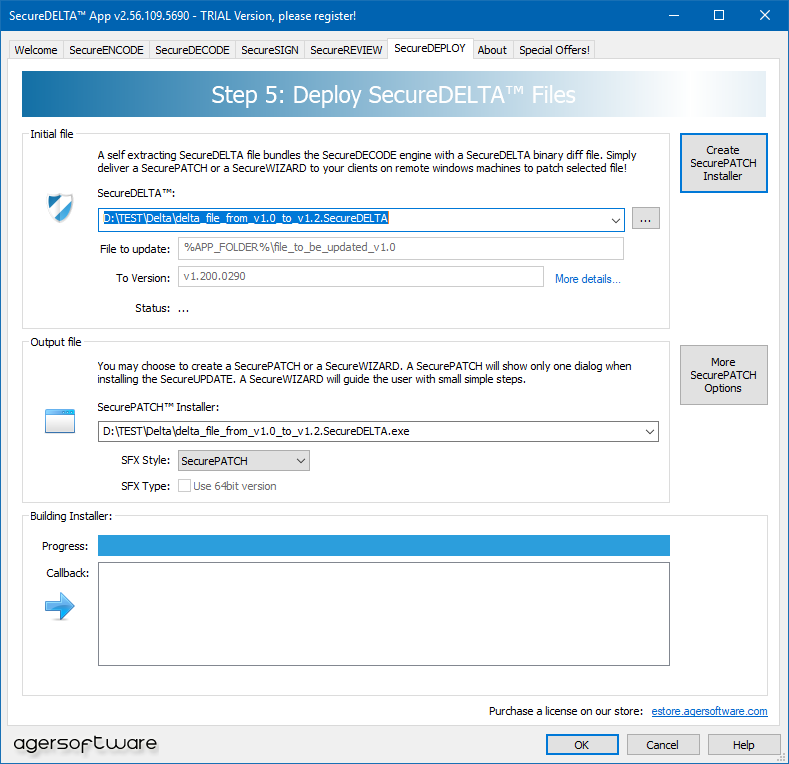Open More SecurePATCH Options
The height and width of the screenshot is (764, 789).
pyautogui.click(x=723, y=375)
